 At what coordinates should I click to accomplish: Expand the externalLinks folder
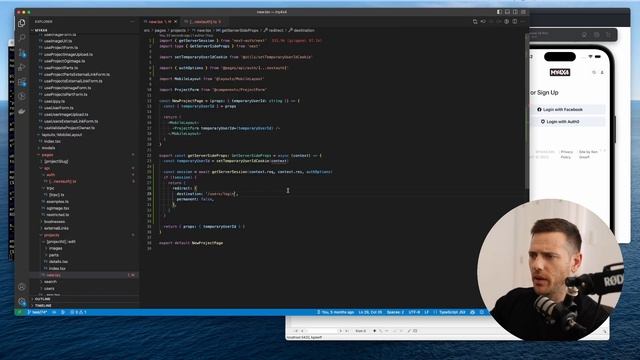tap(56, 228)
